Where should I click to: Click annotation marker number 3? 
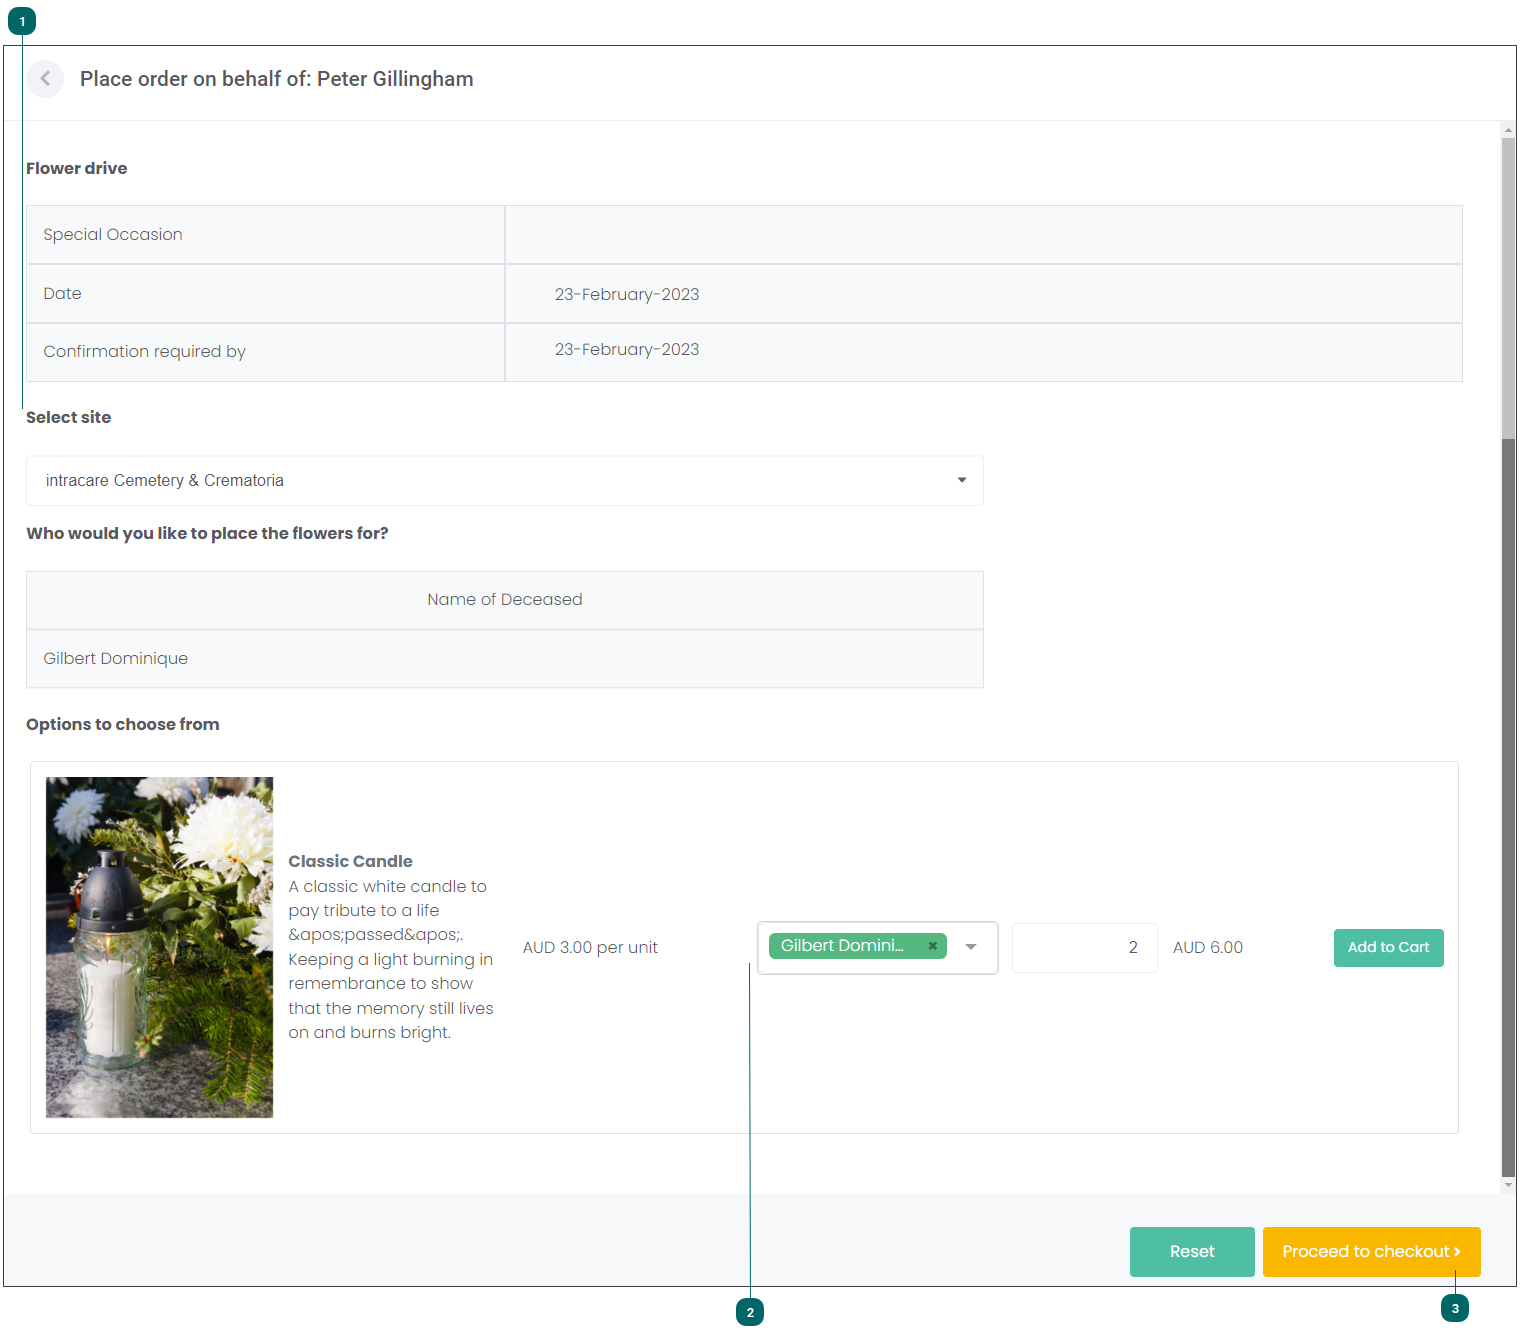coord(1455,1308)
